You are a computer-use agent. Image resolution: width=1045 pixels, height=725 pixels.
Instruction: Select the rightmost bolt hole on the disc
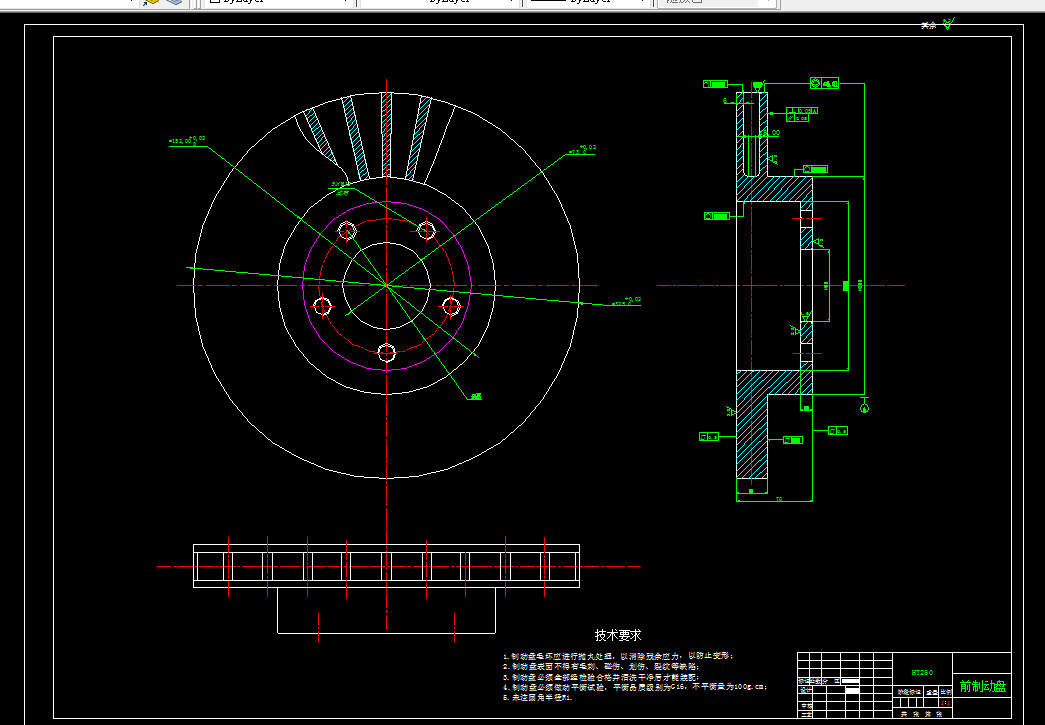[x=451, y=307]
